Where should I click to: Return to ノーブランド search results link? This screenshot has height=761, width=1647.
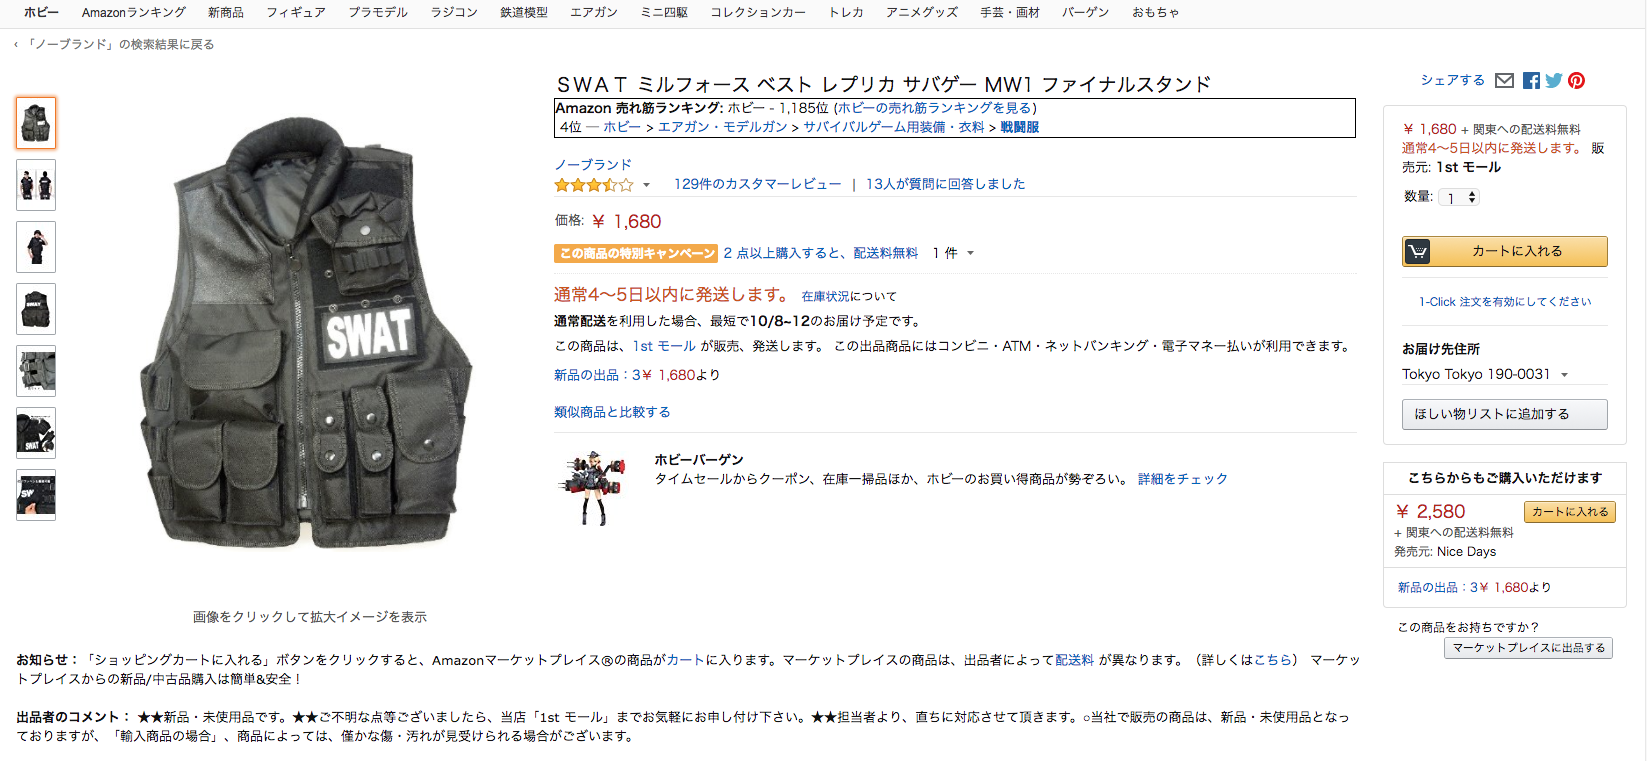(x=121, y=44)
